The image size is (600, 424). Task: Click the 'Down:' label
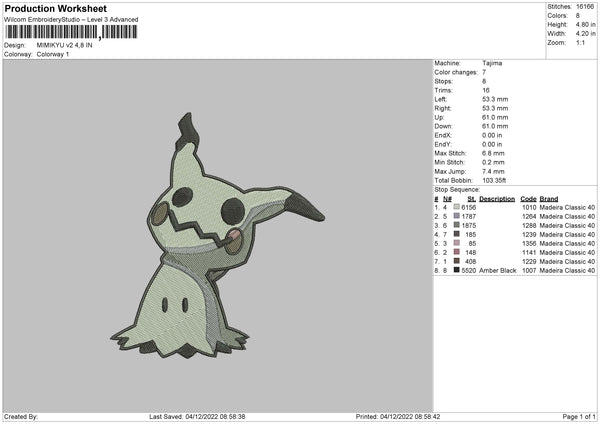(443, 126)
